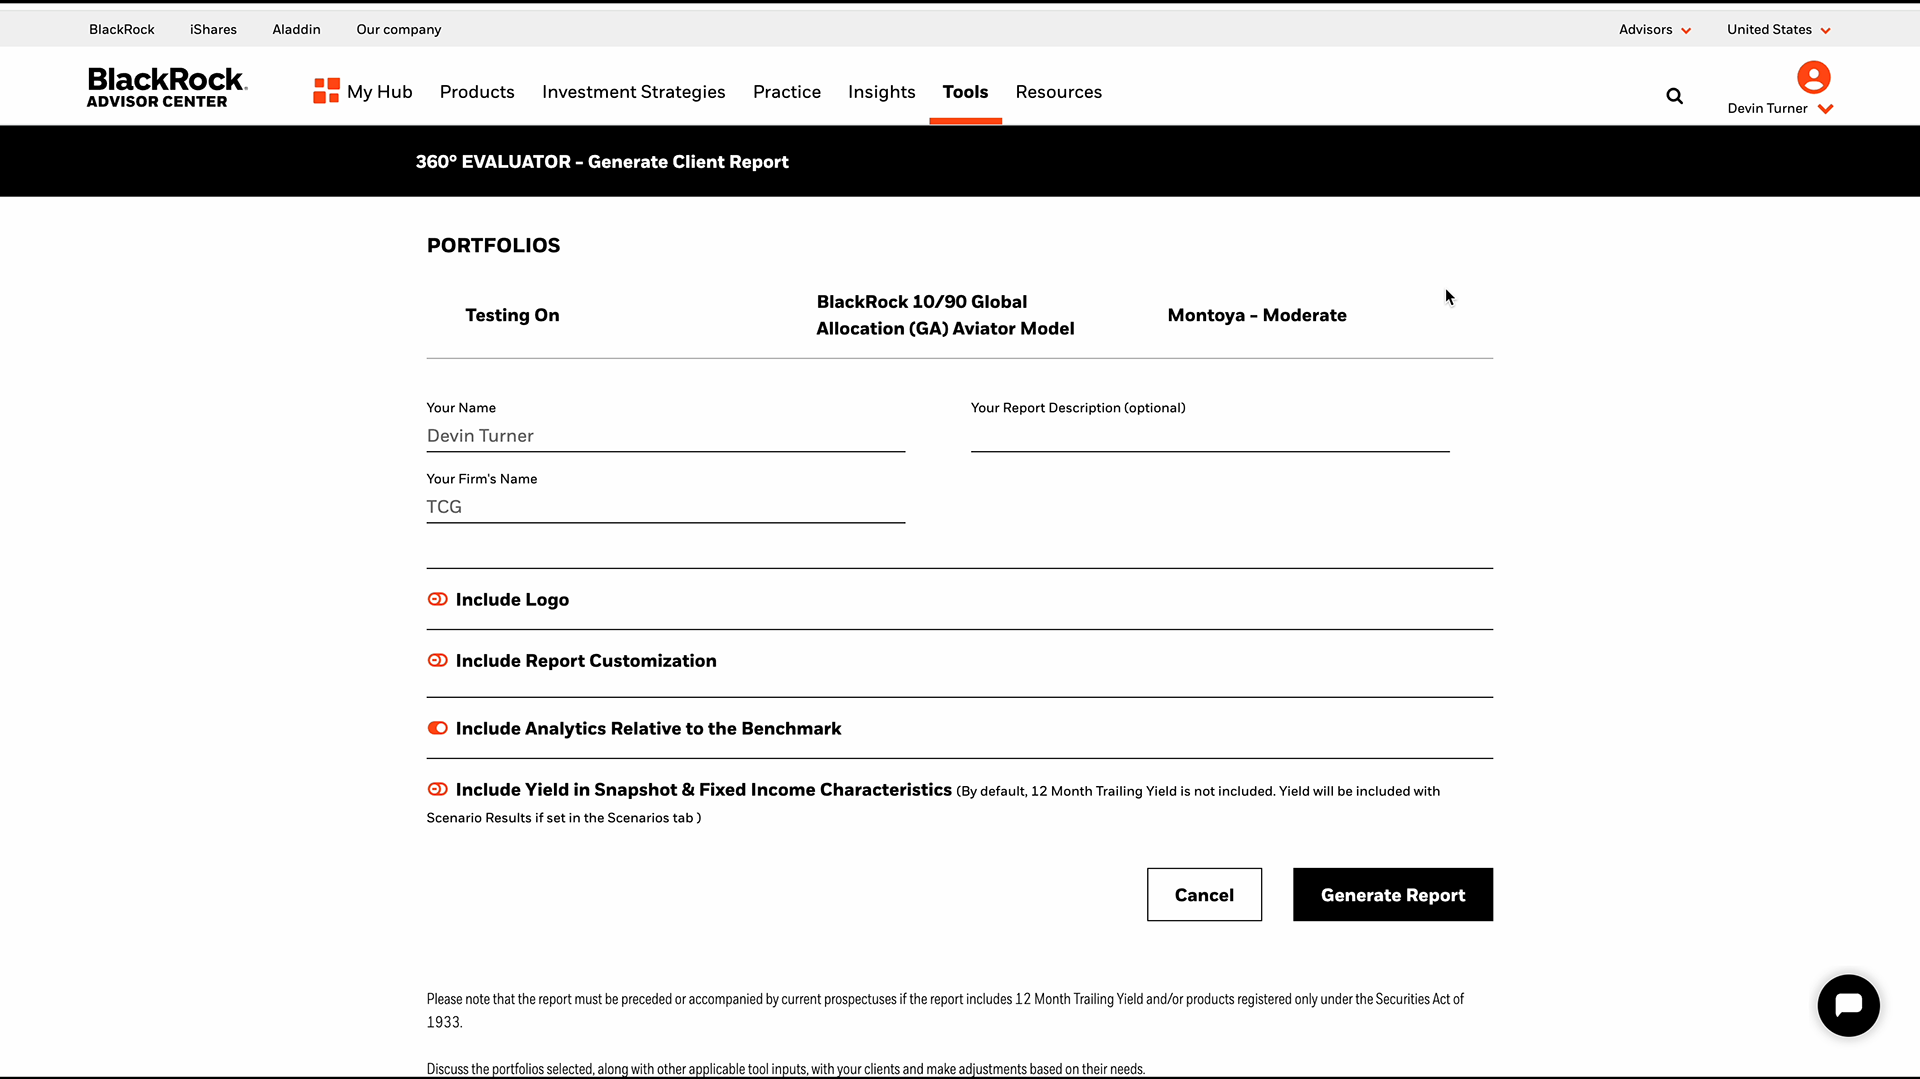Expand the United States region dropdown

tap(1778, 29)
